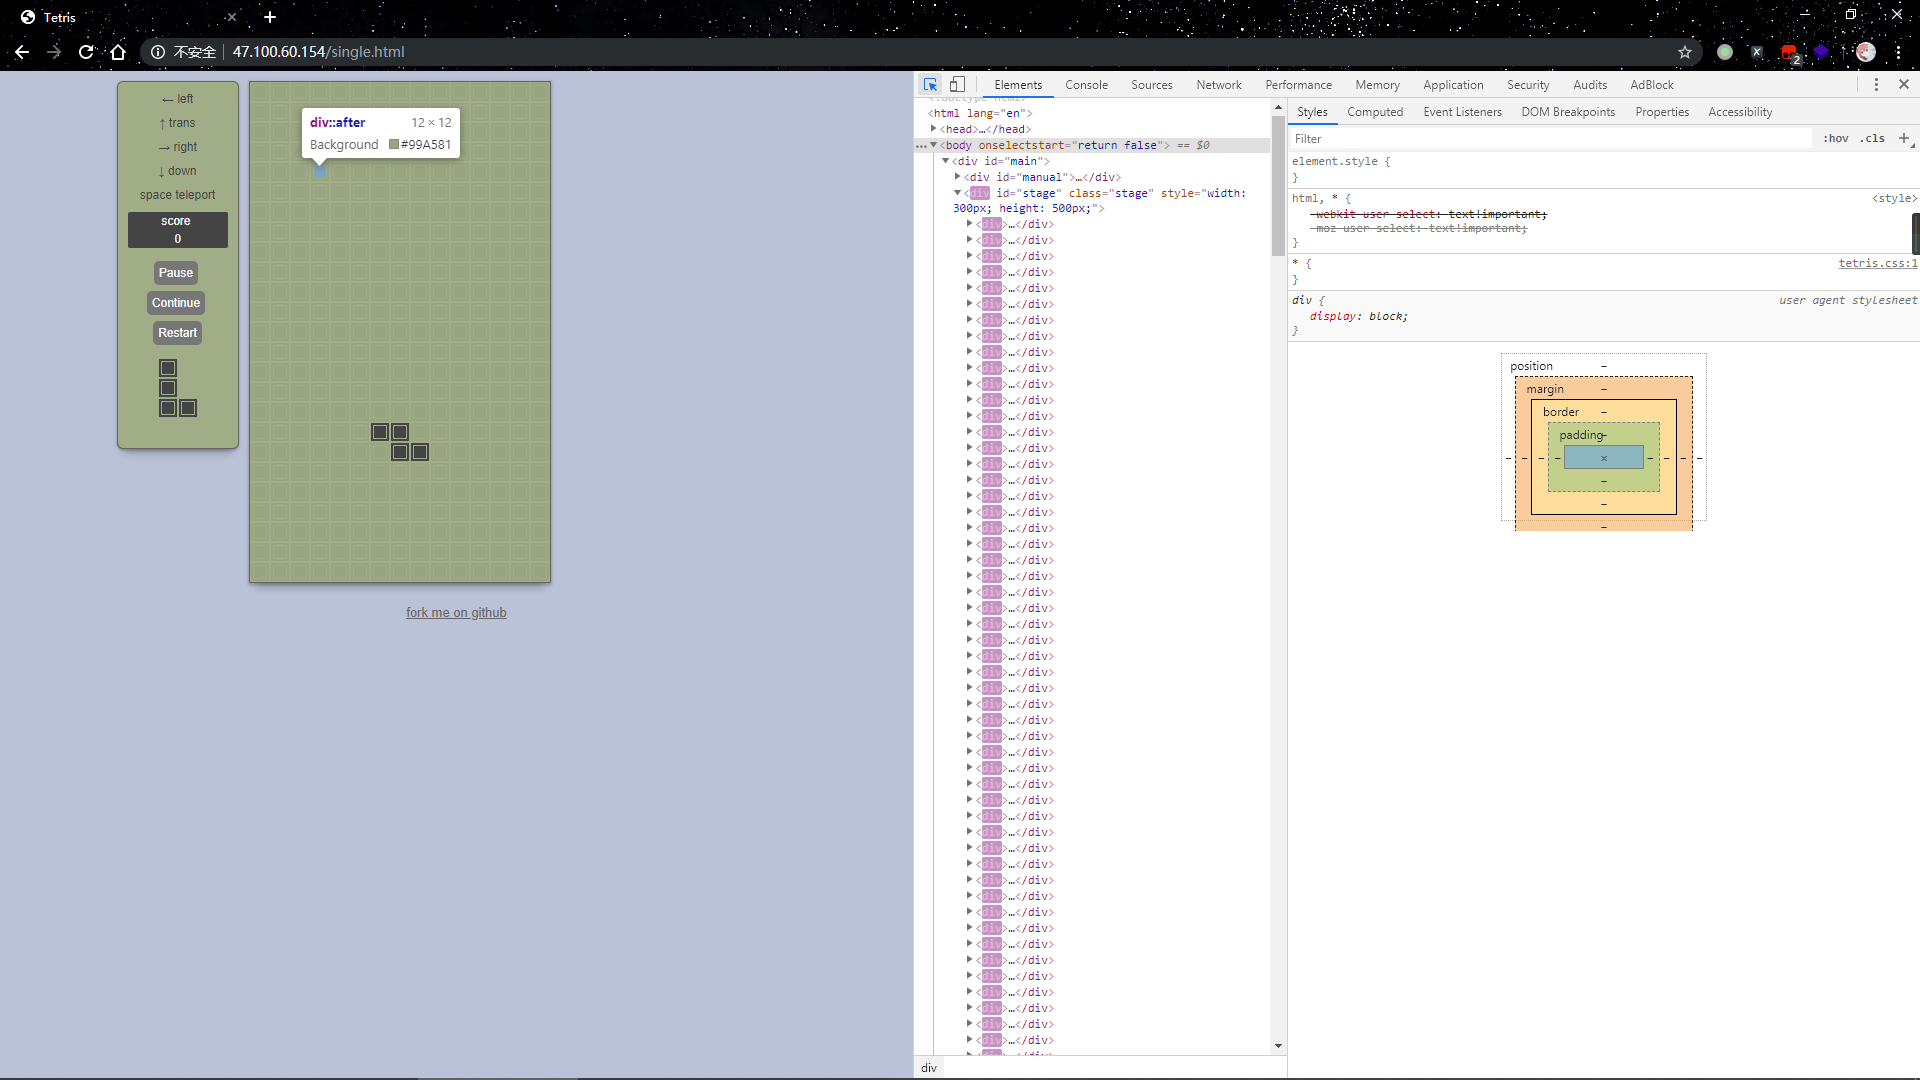The image size is (1920, 1080).
Task: Click the new style rule plus icon
Action: pos(1903,138)
